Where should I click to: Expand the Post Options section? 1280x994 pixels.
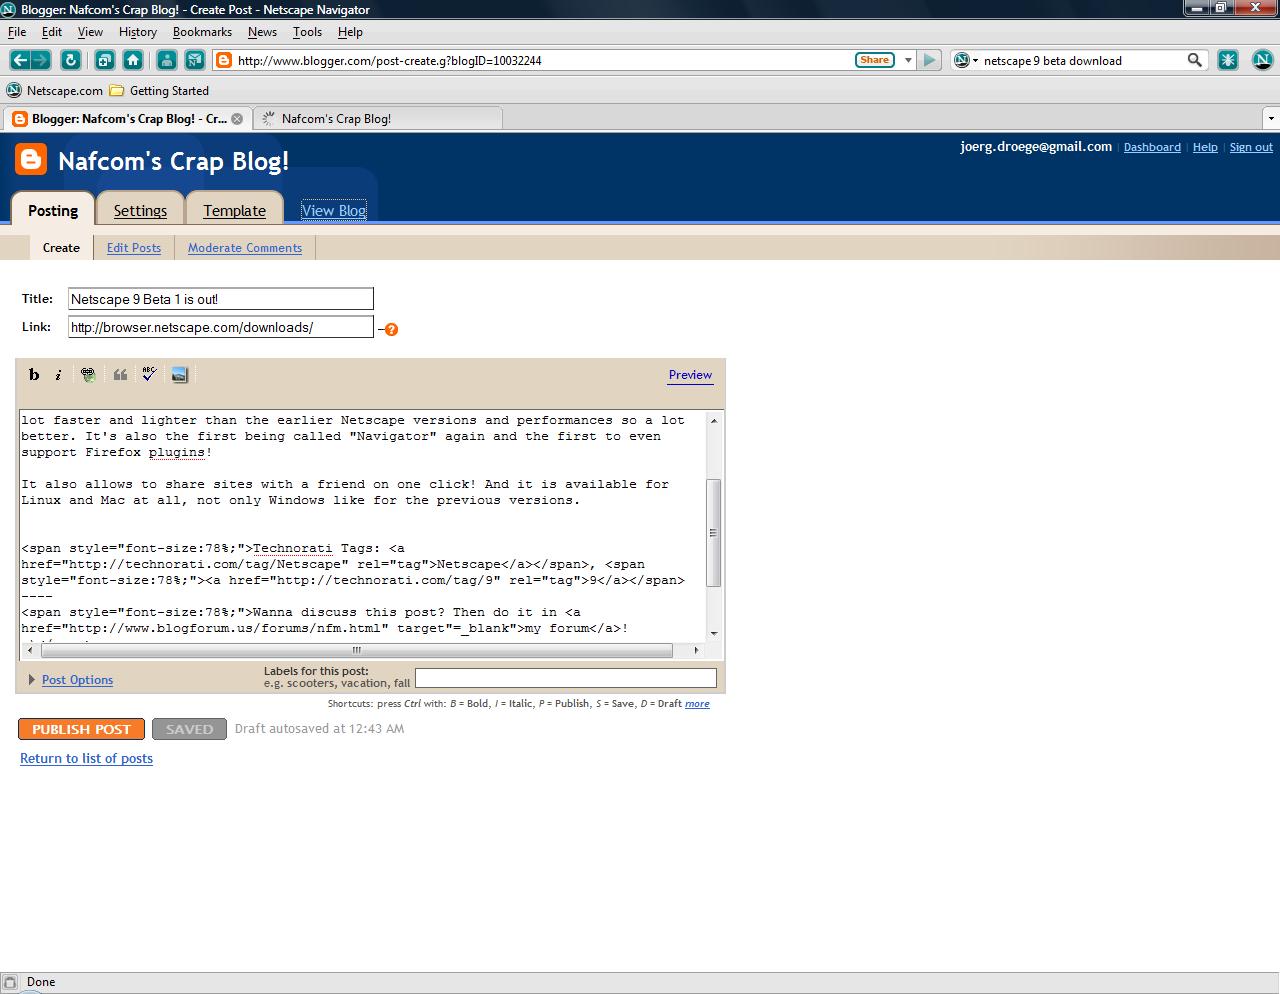coord(77,680)
